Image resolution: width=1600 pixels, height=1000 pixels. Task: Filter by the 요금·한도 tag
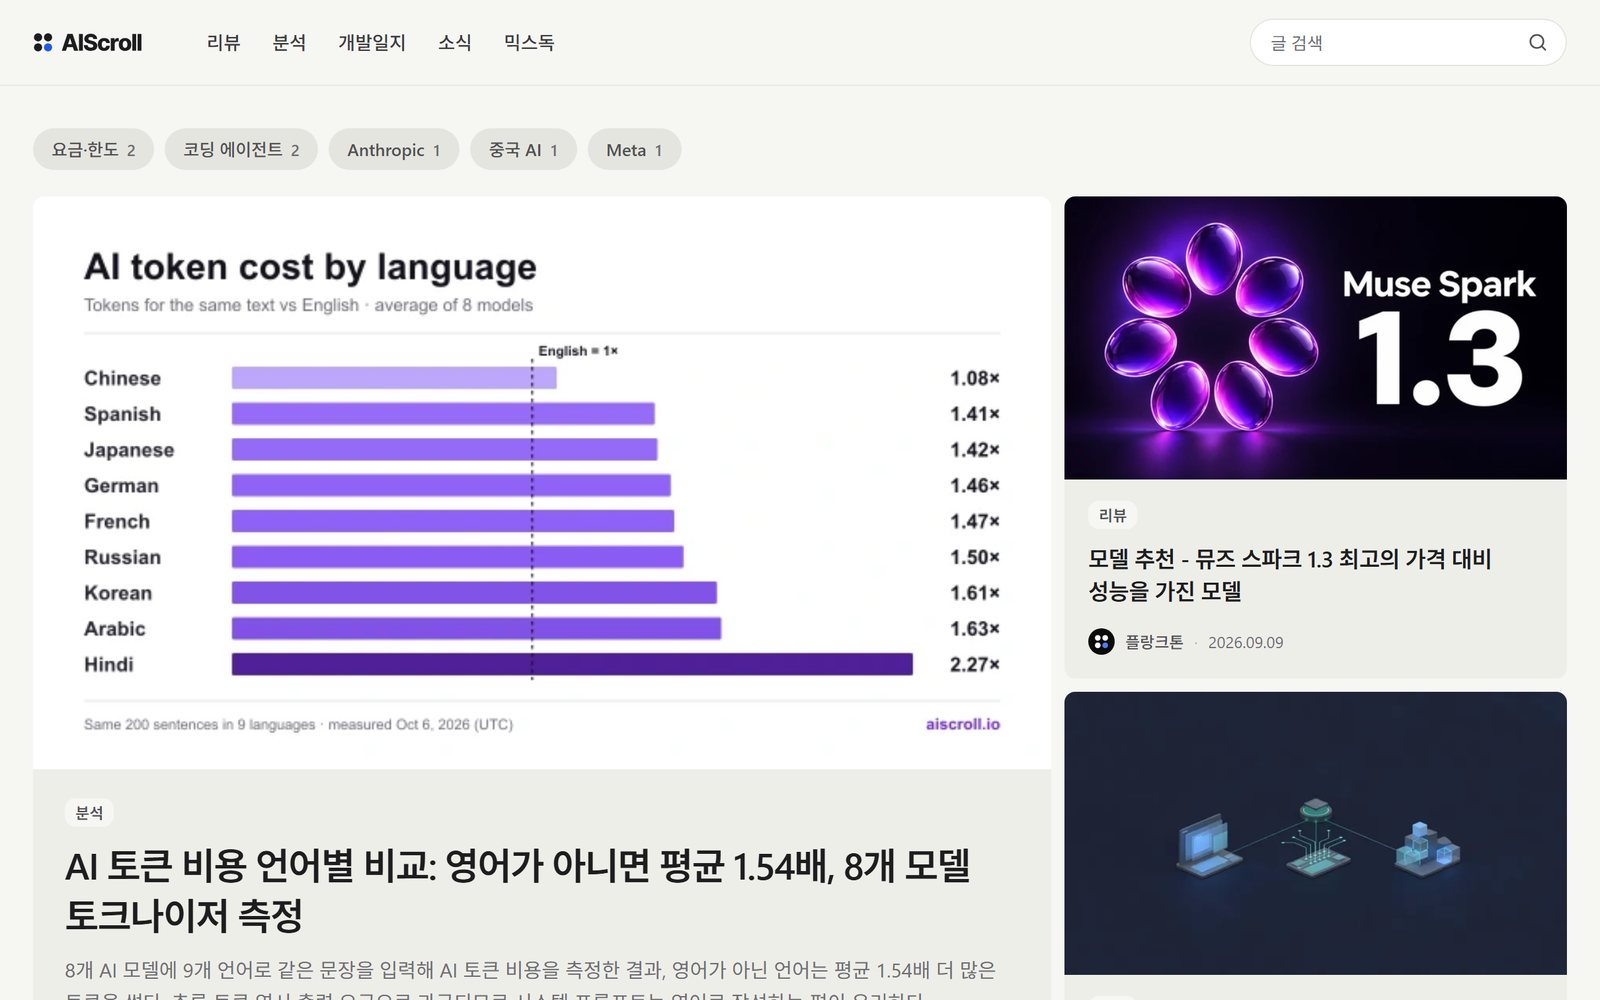[93, 149]
